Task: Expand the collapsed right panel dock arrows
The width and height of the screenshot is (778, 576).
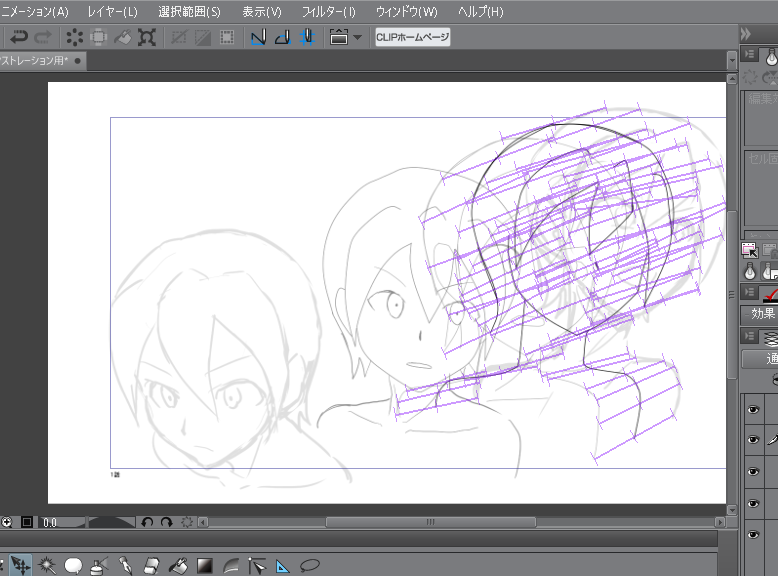Action: 746,33
